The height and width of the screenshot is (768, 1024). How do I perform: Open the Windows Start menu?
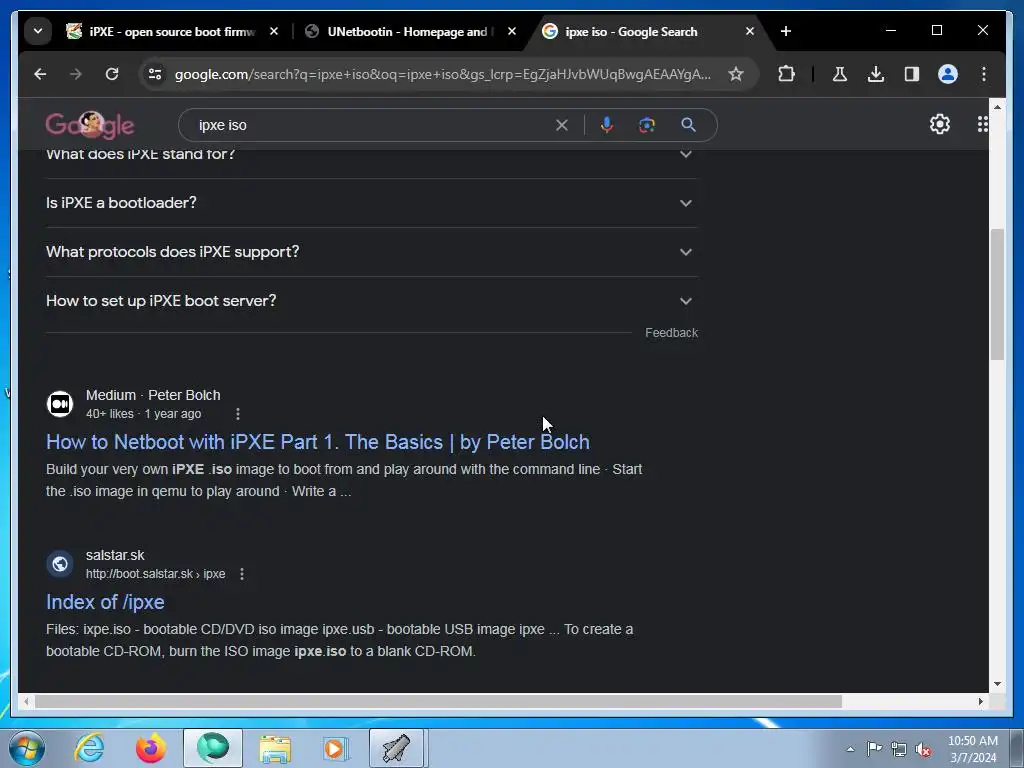point(27,748)
